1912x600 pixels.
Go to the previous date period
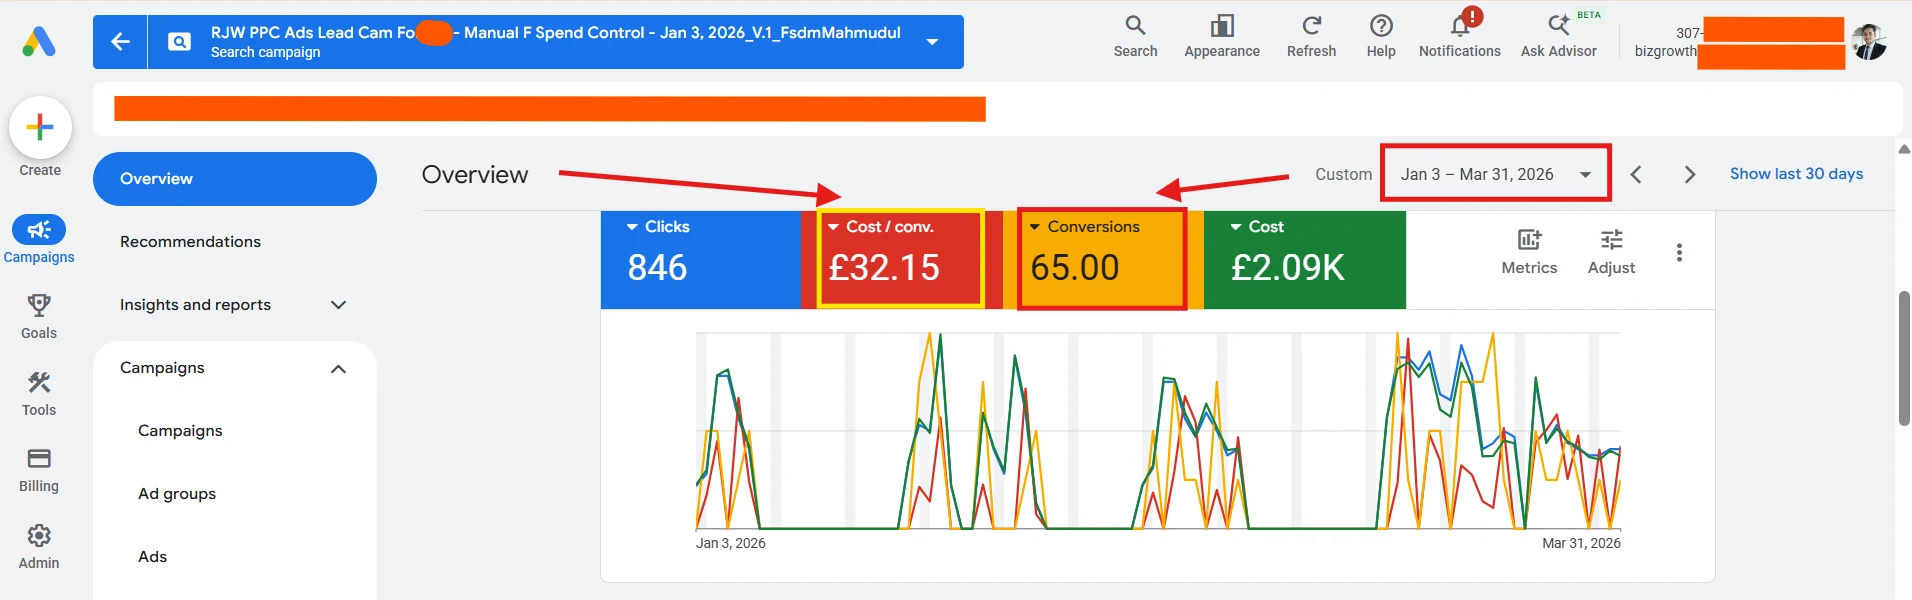[1636, 175]
